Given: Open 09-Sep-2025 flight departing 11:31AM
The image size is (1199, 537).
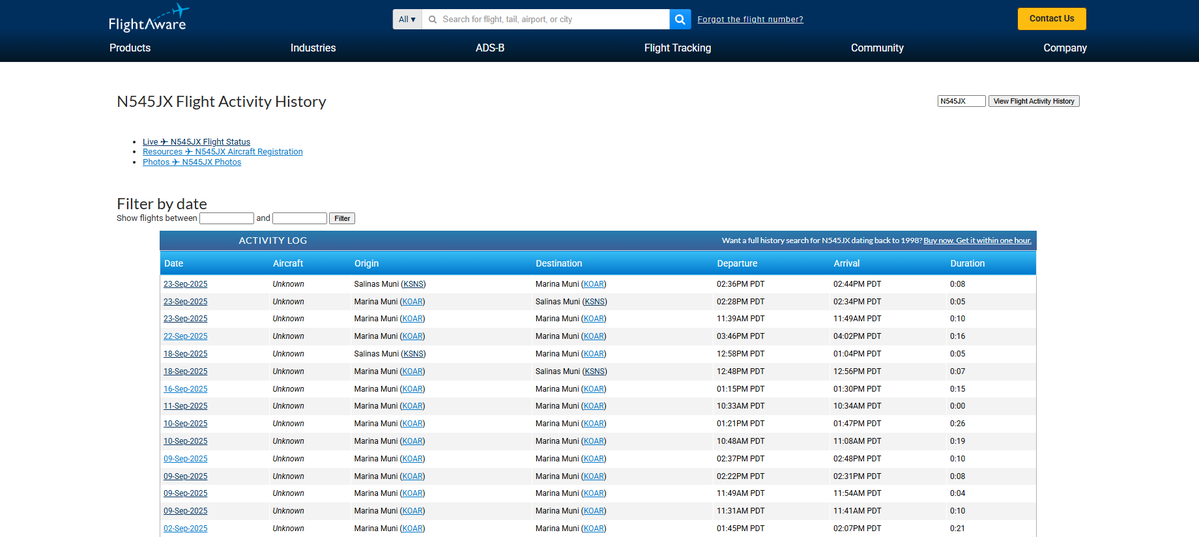Looking at the screenshot, I should (x=185, y=511).
